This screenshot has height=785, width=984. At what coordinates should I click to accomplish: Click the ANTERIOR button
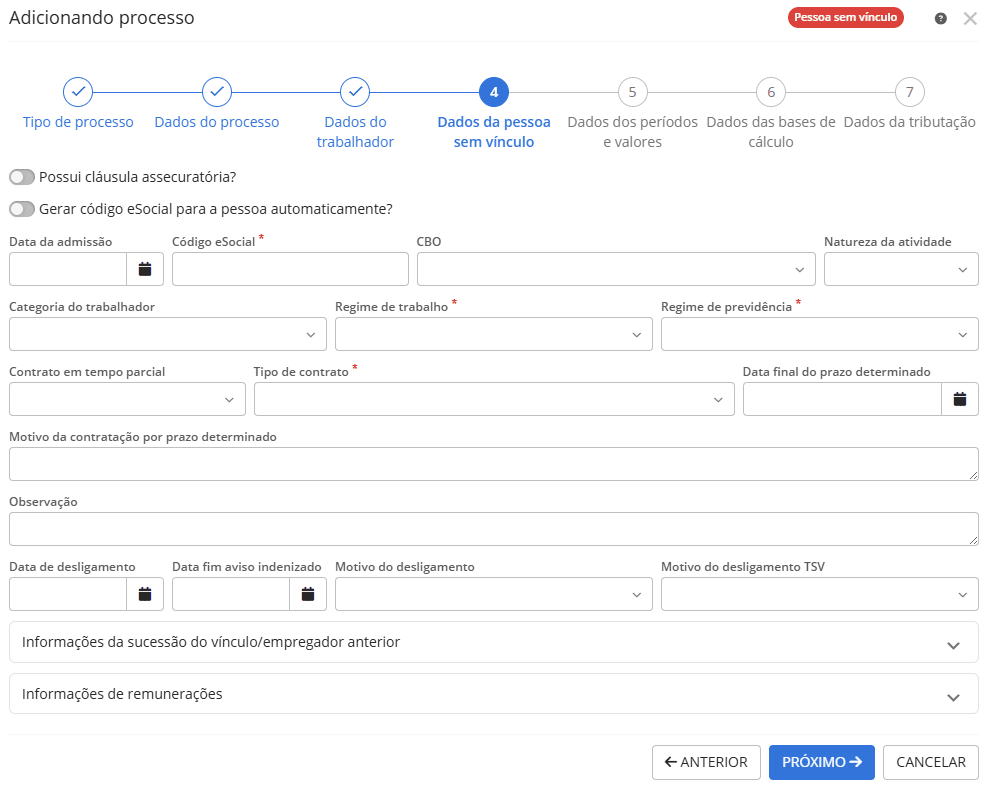click(706, 762)
